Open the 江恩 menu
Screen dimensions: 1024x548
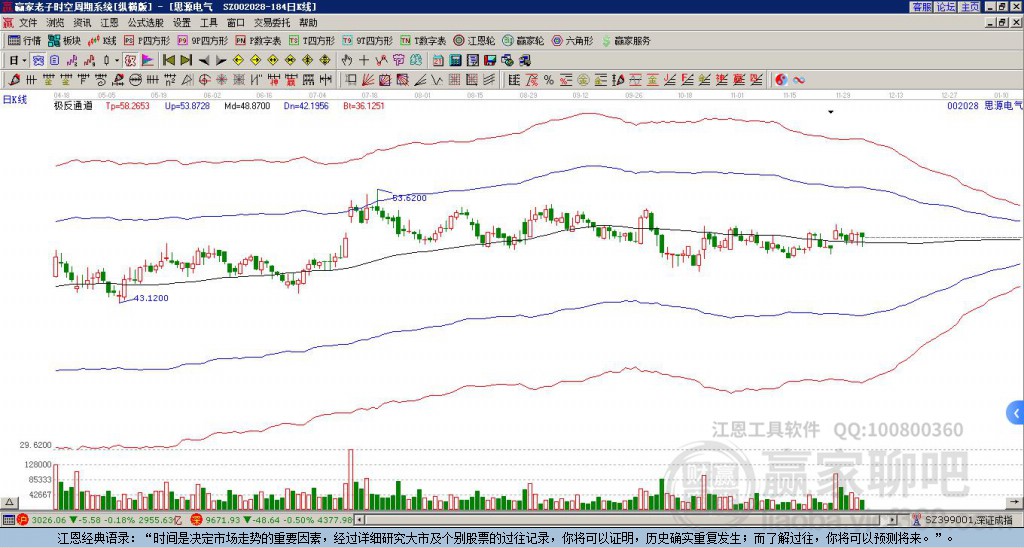pos(110,23)
